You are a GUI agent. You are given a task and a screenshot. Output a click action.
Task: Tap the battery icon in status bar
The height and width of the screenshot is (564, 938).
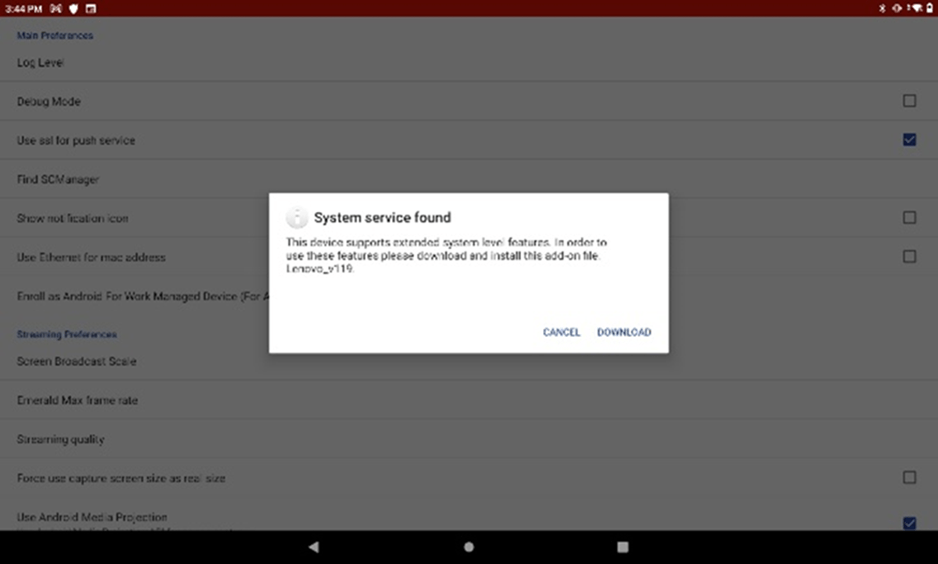coord(928,8)
